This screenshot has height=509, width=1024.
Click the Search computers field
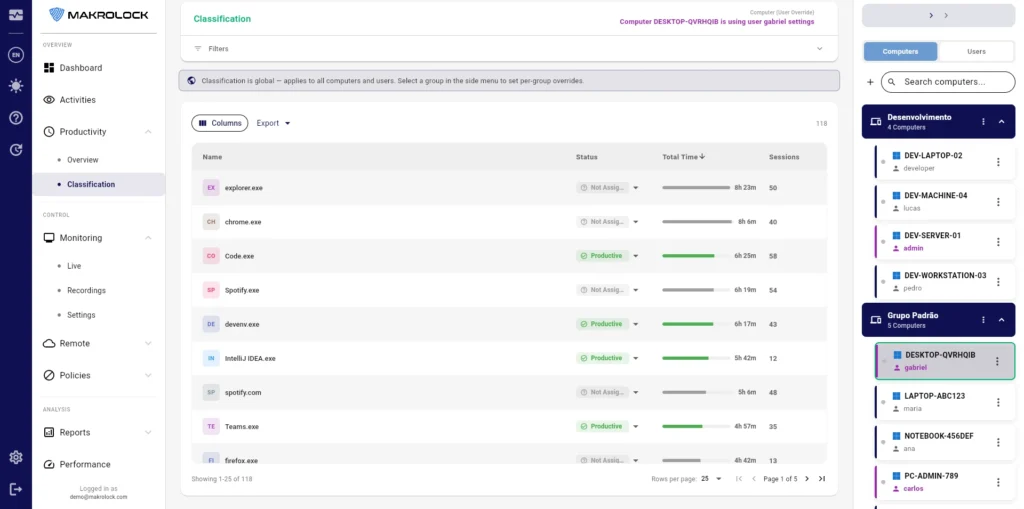tap(948, 82)
